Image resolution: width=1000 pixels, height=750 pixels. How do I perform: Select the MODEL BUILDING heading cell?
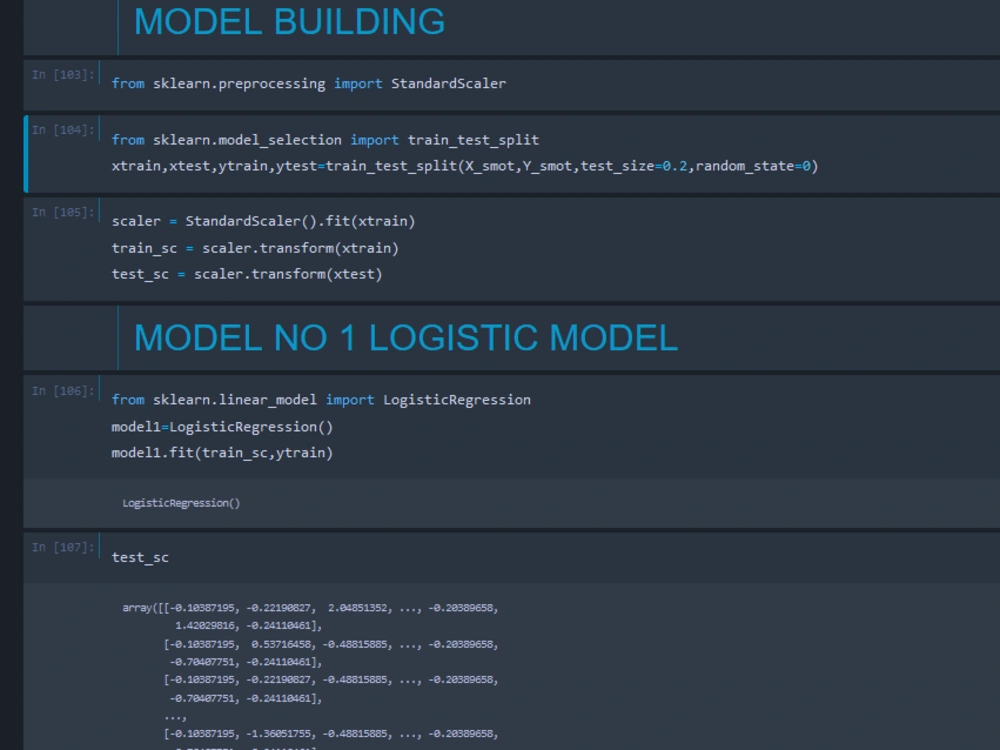290,22
